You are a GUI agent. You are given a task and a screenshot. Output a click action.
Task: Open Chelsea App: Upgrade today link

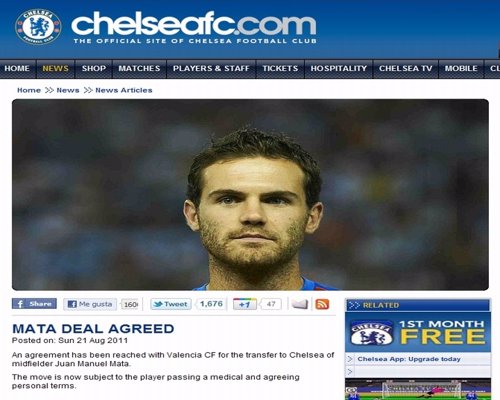click(409, 359)
